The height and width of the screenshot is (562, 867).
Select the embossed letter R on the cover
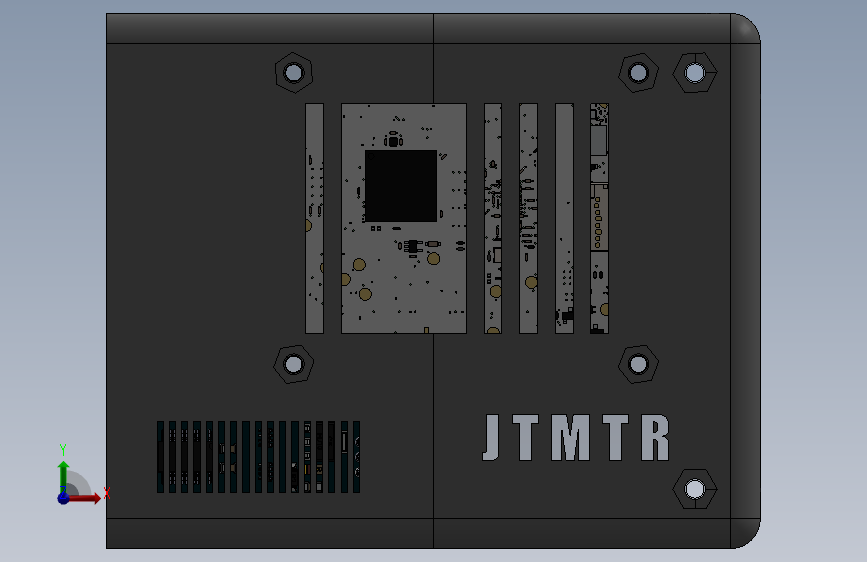pos(655,438)
